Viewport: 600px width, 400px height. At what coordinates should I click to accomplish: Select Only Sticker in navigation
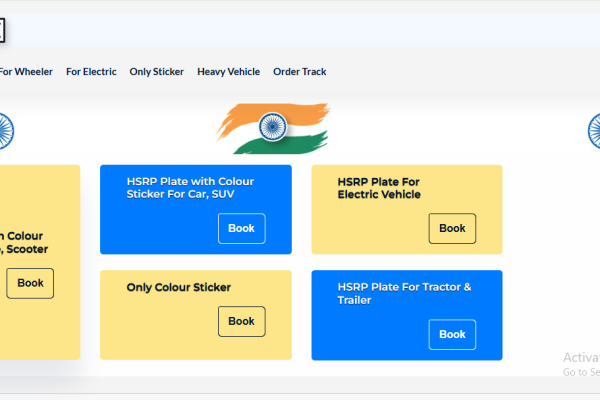tap(157, 72)
